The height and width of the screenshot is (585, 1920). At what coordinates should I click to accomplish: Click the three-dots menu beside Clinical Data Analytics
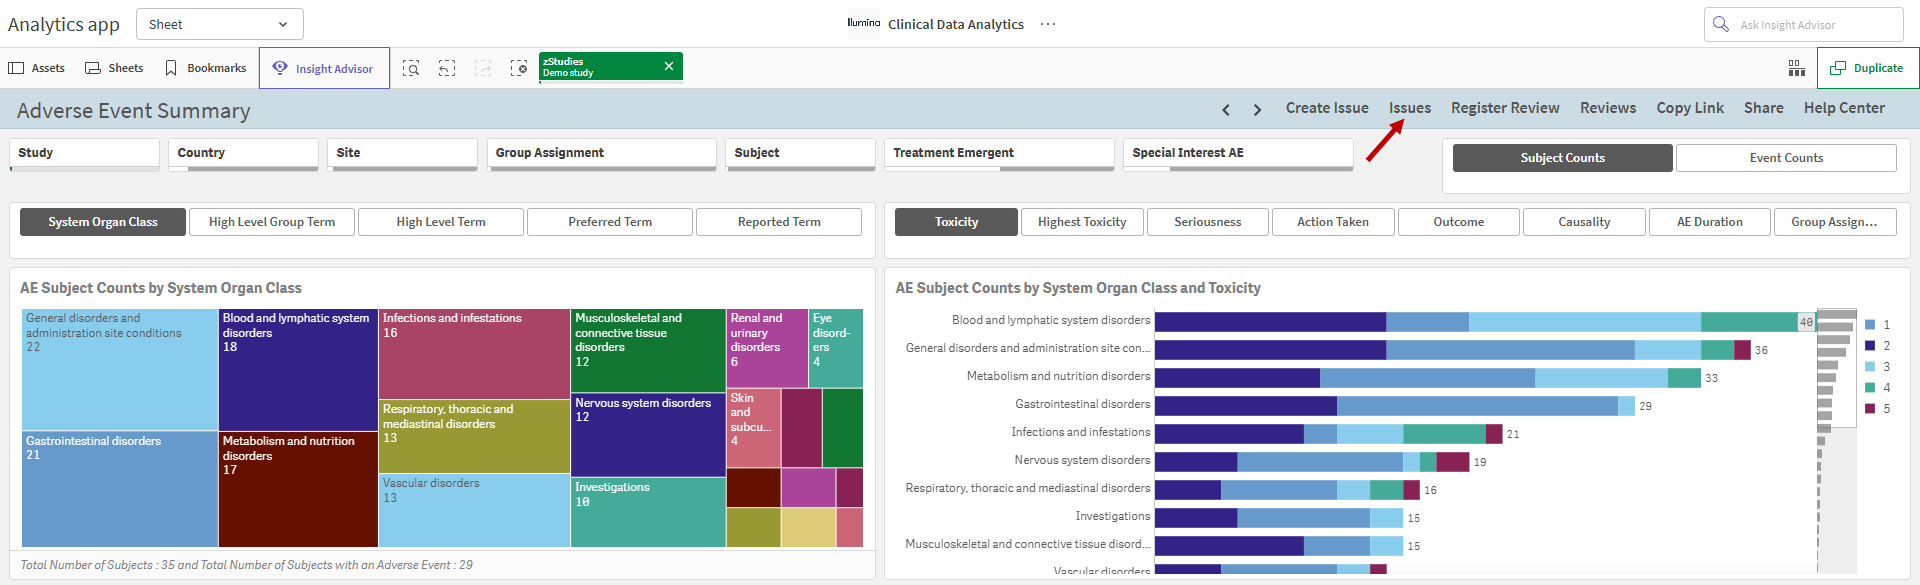[1048, 24]
